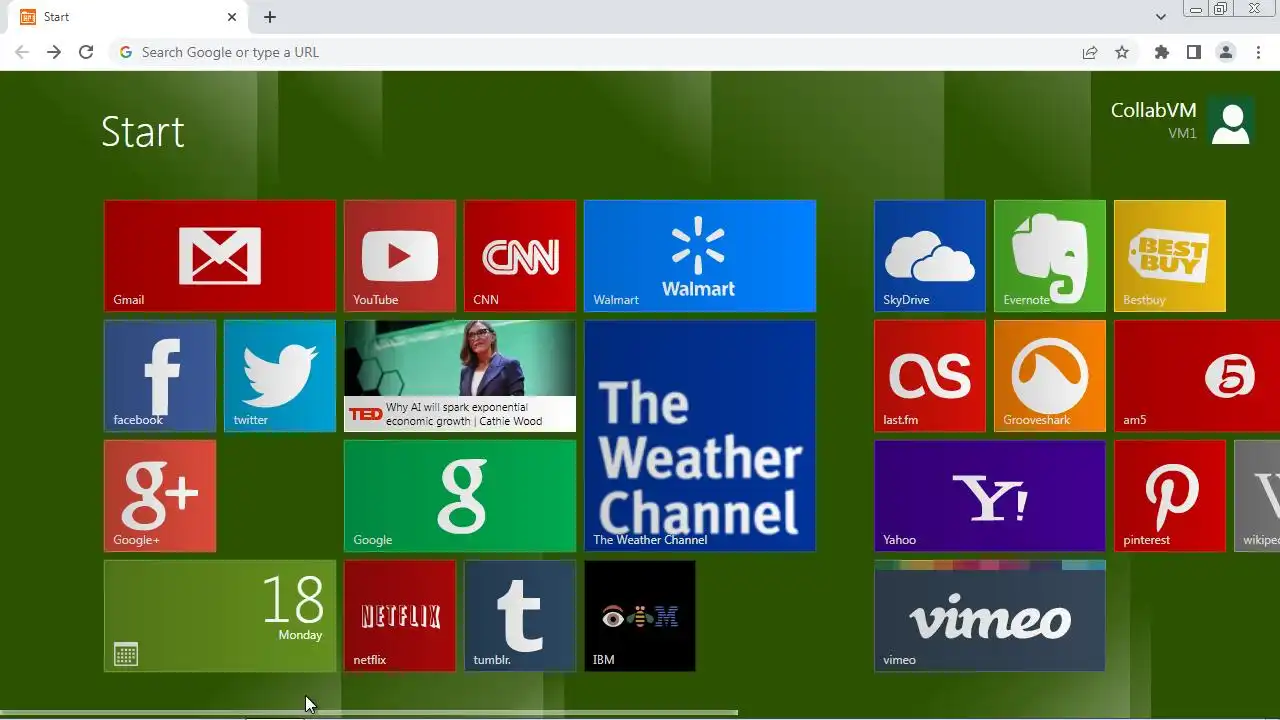1280x720 pixels.
Task: Open the Extensions puzzle menu
Action: [1161, 52]
